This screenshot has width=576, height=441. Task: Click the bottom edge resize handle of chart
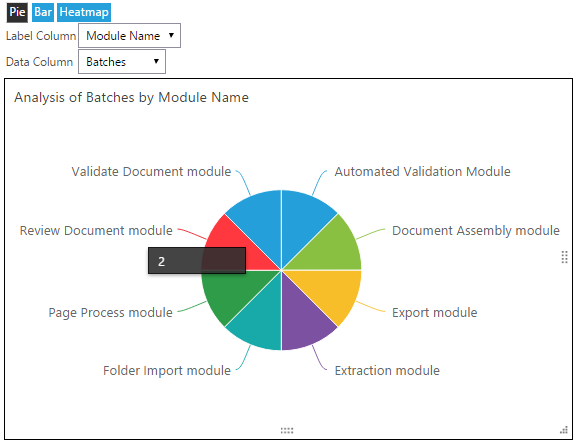[287, 430]
